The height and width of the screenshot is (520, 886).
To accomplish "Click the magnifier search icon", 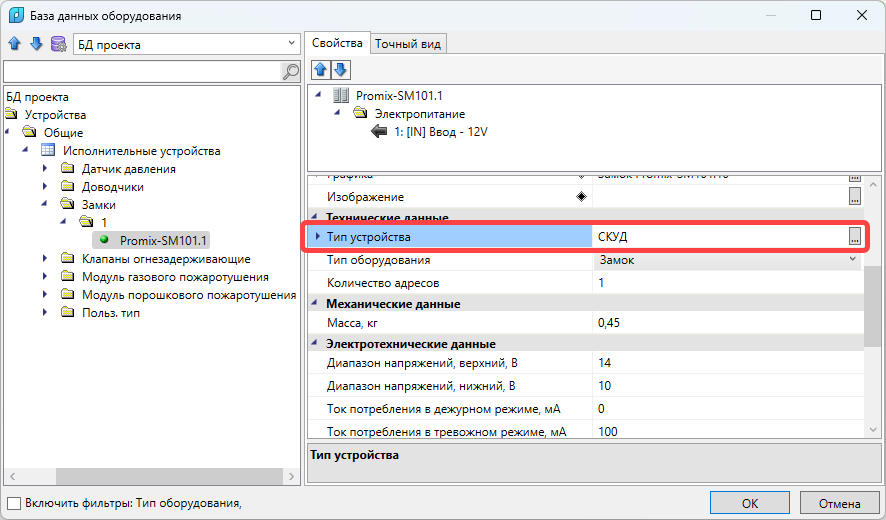I will [x=290, y=71].
